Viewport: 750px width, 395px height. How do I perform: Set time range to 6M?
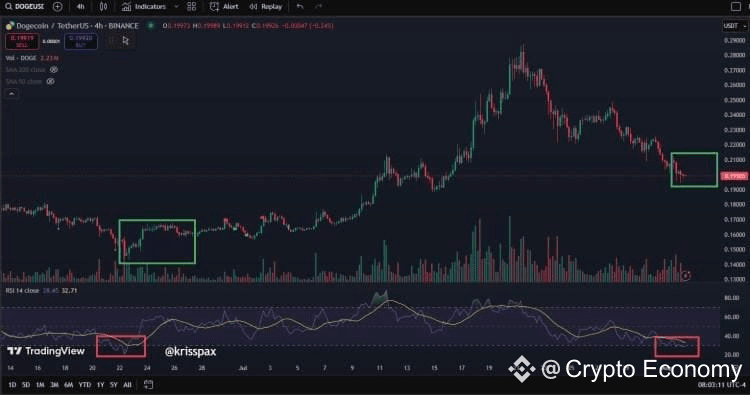coord(69,384)
